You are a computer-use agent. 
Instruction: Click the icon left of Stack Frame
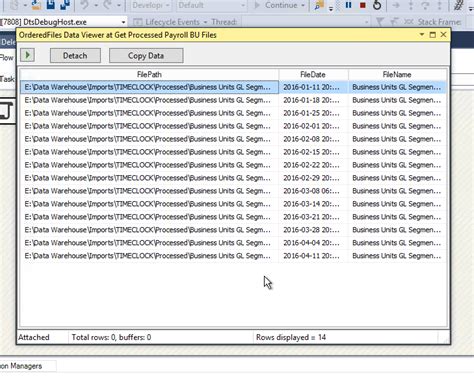point(408,22)
